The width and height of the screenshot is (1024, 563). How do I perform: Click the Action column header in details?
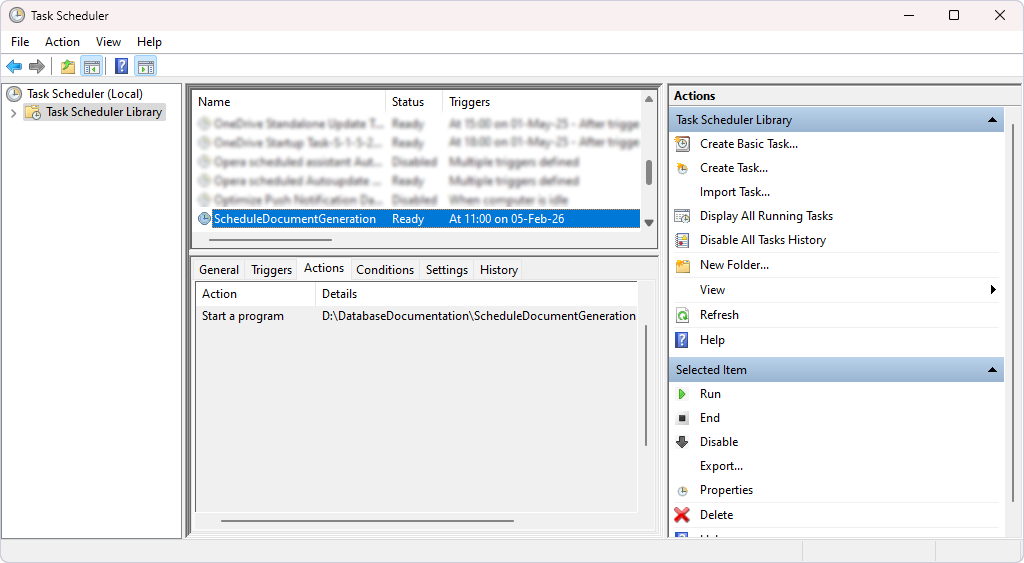tap(255, 294)
